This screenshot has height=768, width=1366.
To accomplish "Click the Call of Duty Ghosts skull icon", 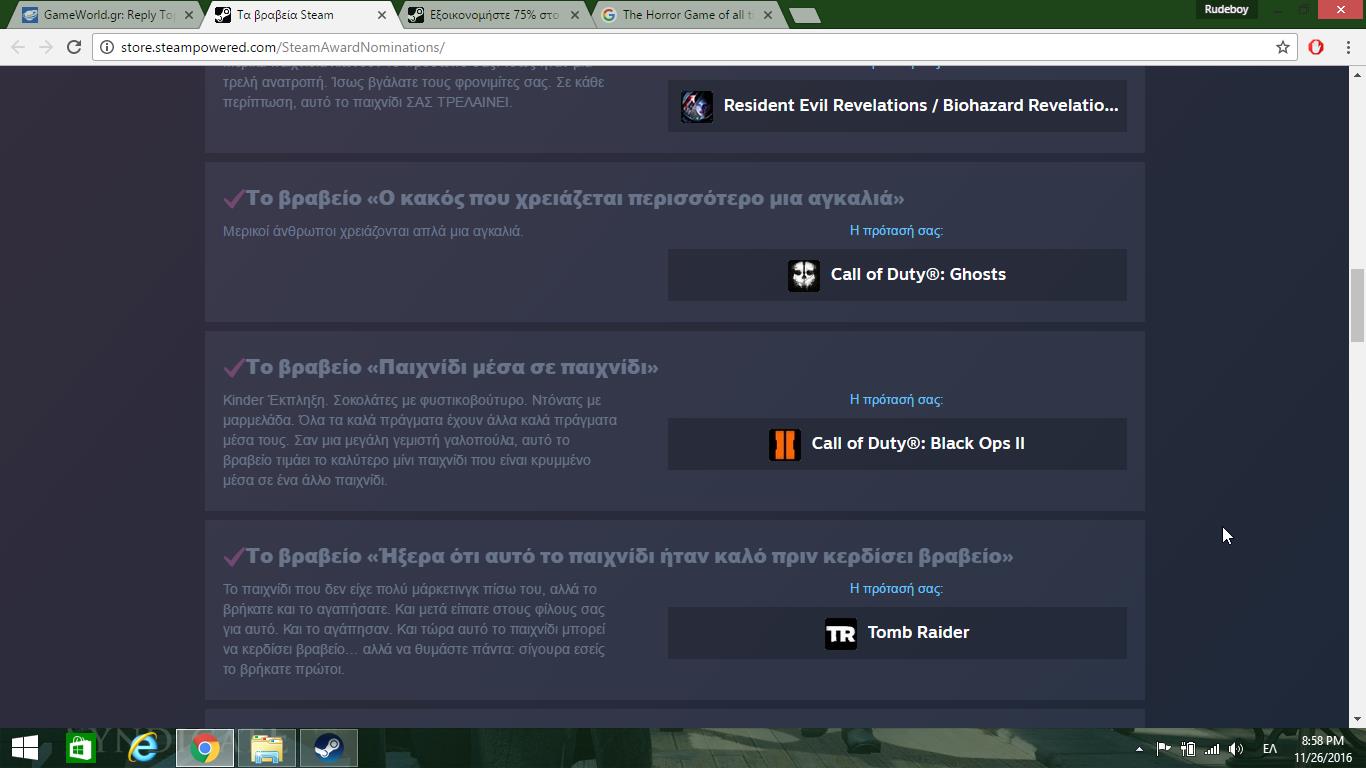I will 804,275.
